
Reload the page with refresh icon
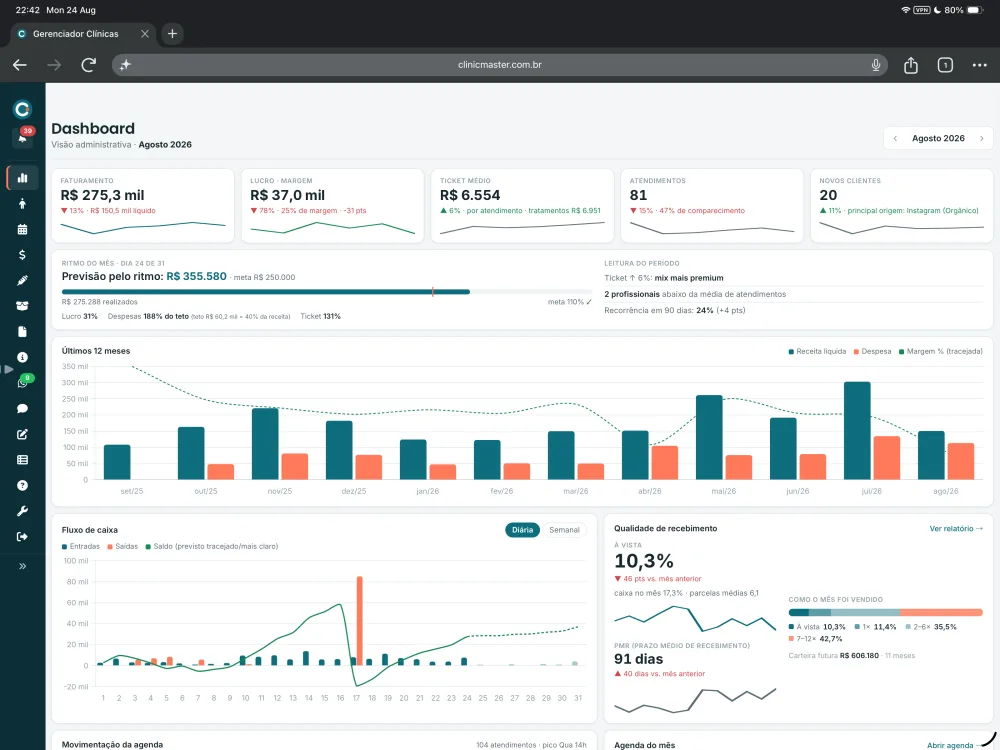click(x=89, y=64)
